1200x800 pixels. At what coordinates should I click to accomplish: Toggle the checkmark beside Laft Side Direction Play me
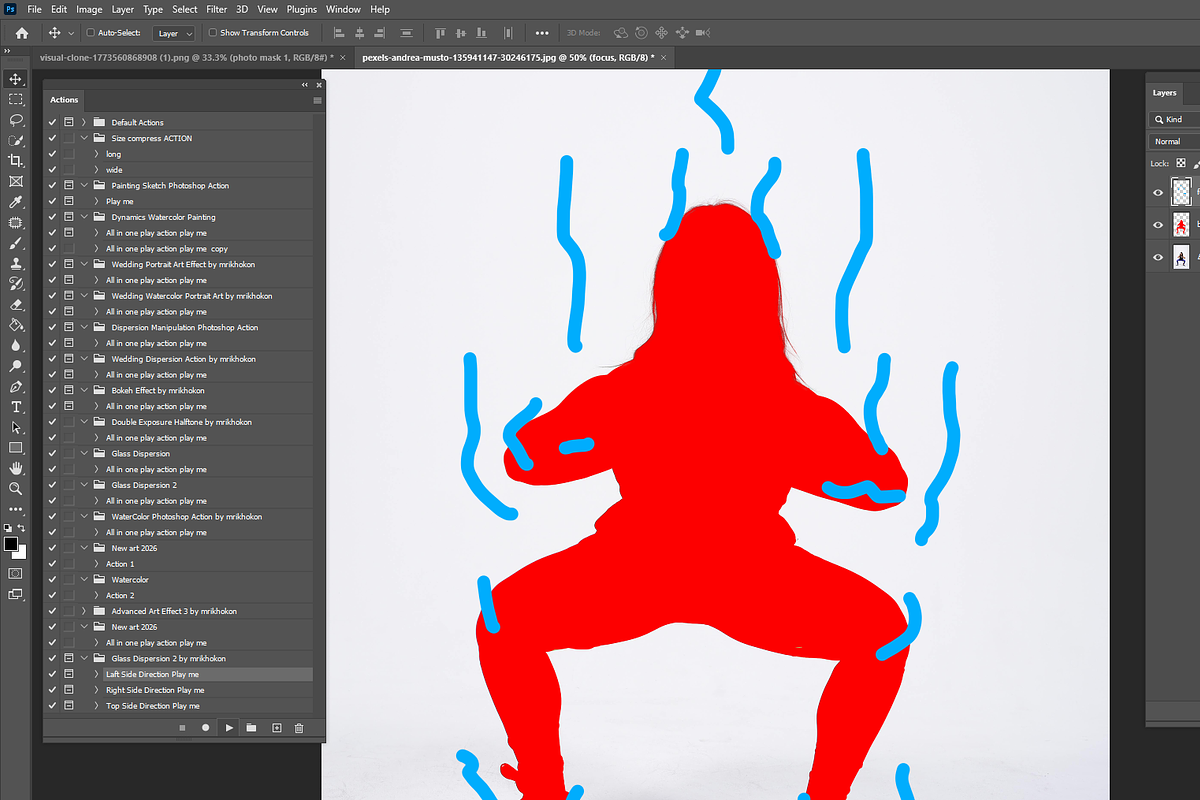(52, 674)
